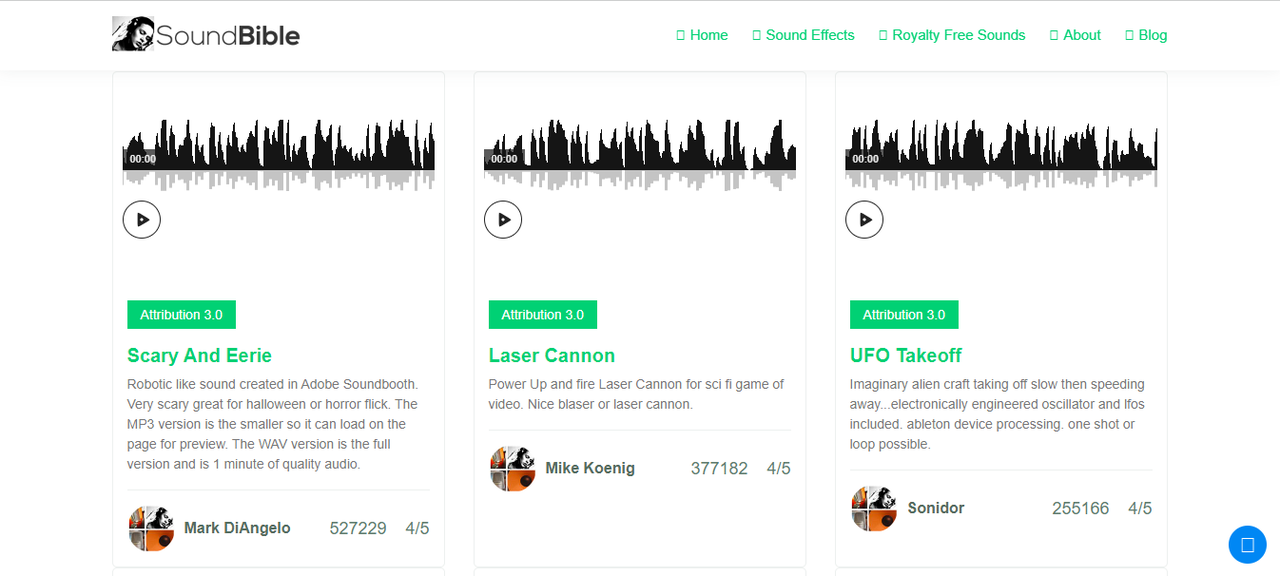This screenshot has width=1280, height=576.
Task: Click the Scary And Eerie description text
Action: click(x=273, y=424)
